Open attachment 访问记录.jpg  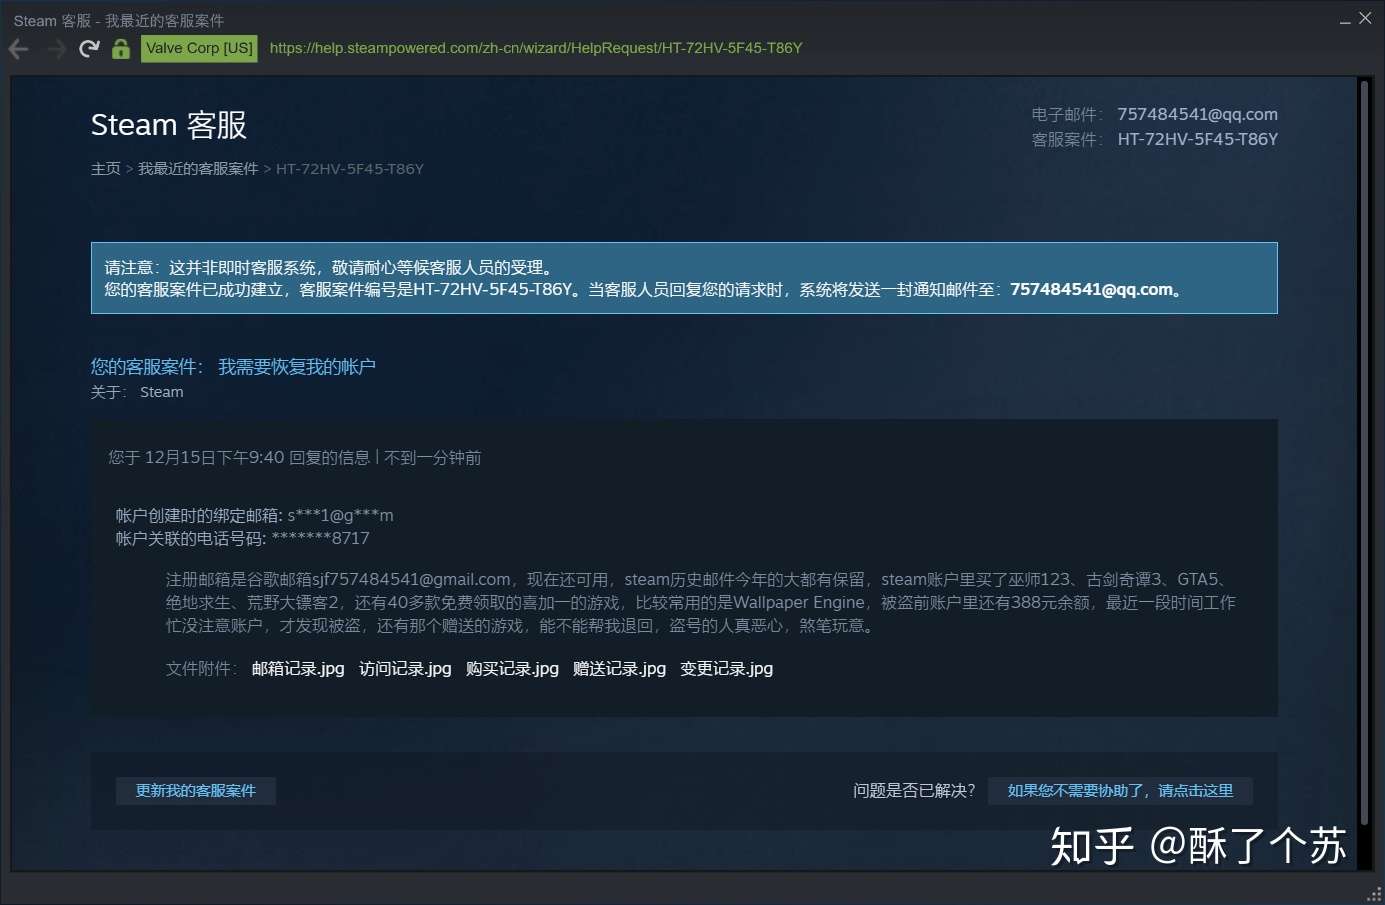coord(405,669)
